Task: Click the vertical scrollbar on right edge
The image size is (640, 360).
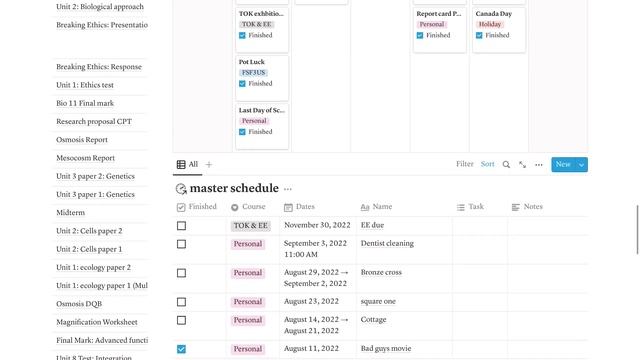Action: click(638, 230)
